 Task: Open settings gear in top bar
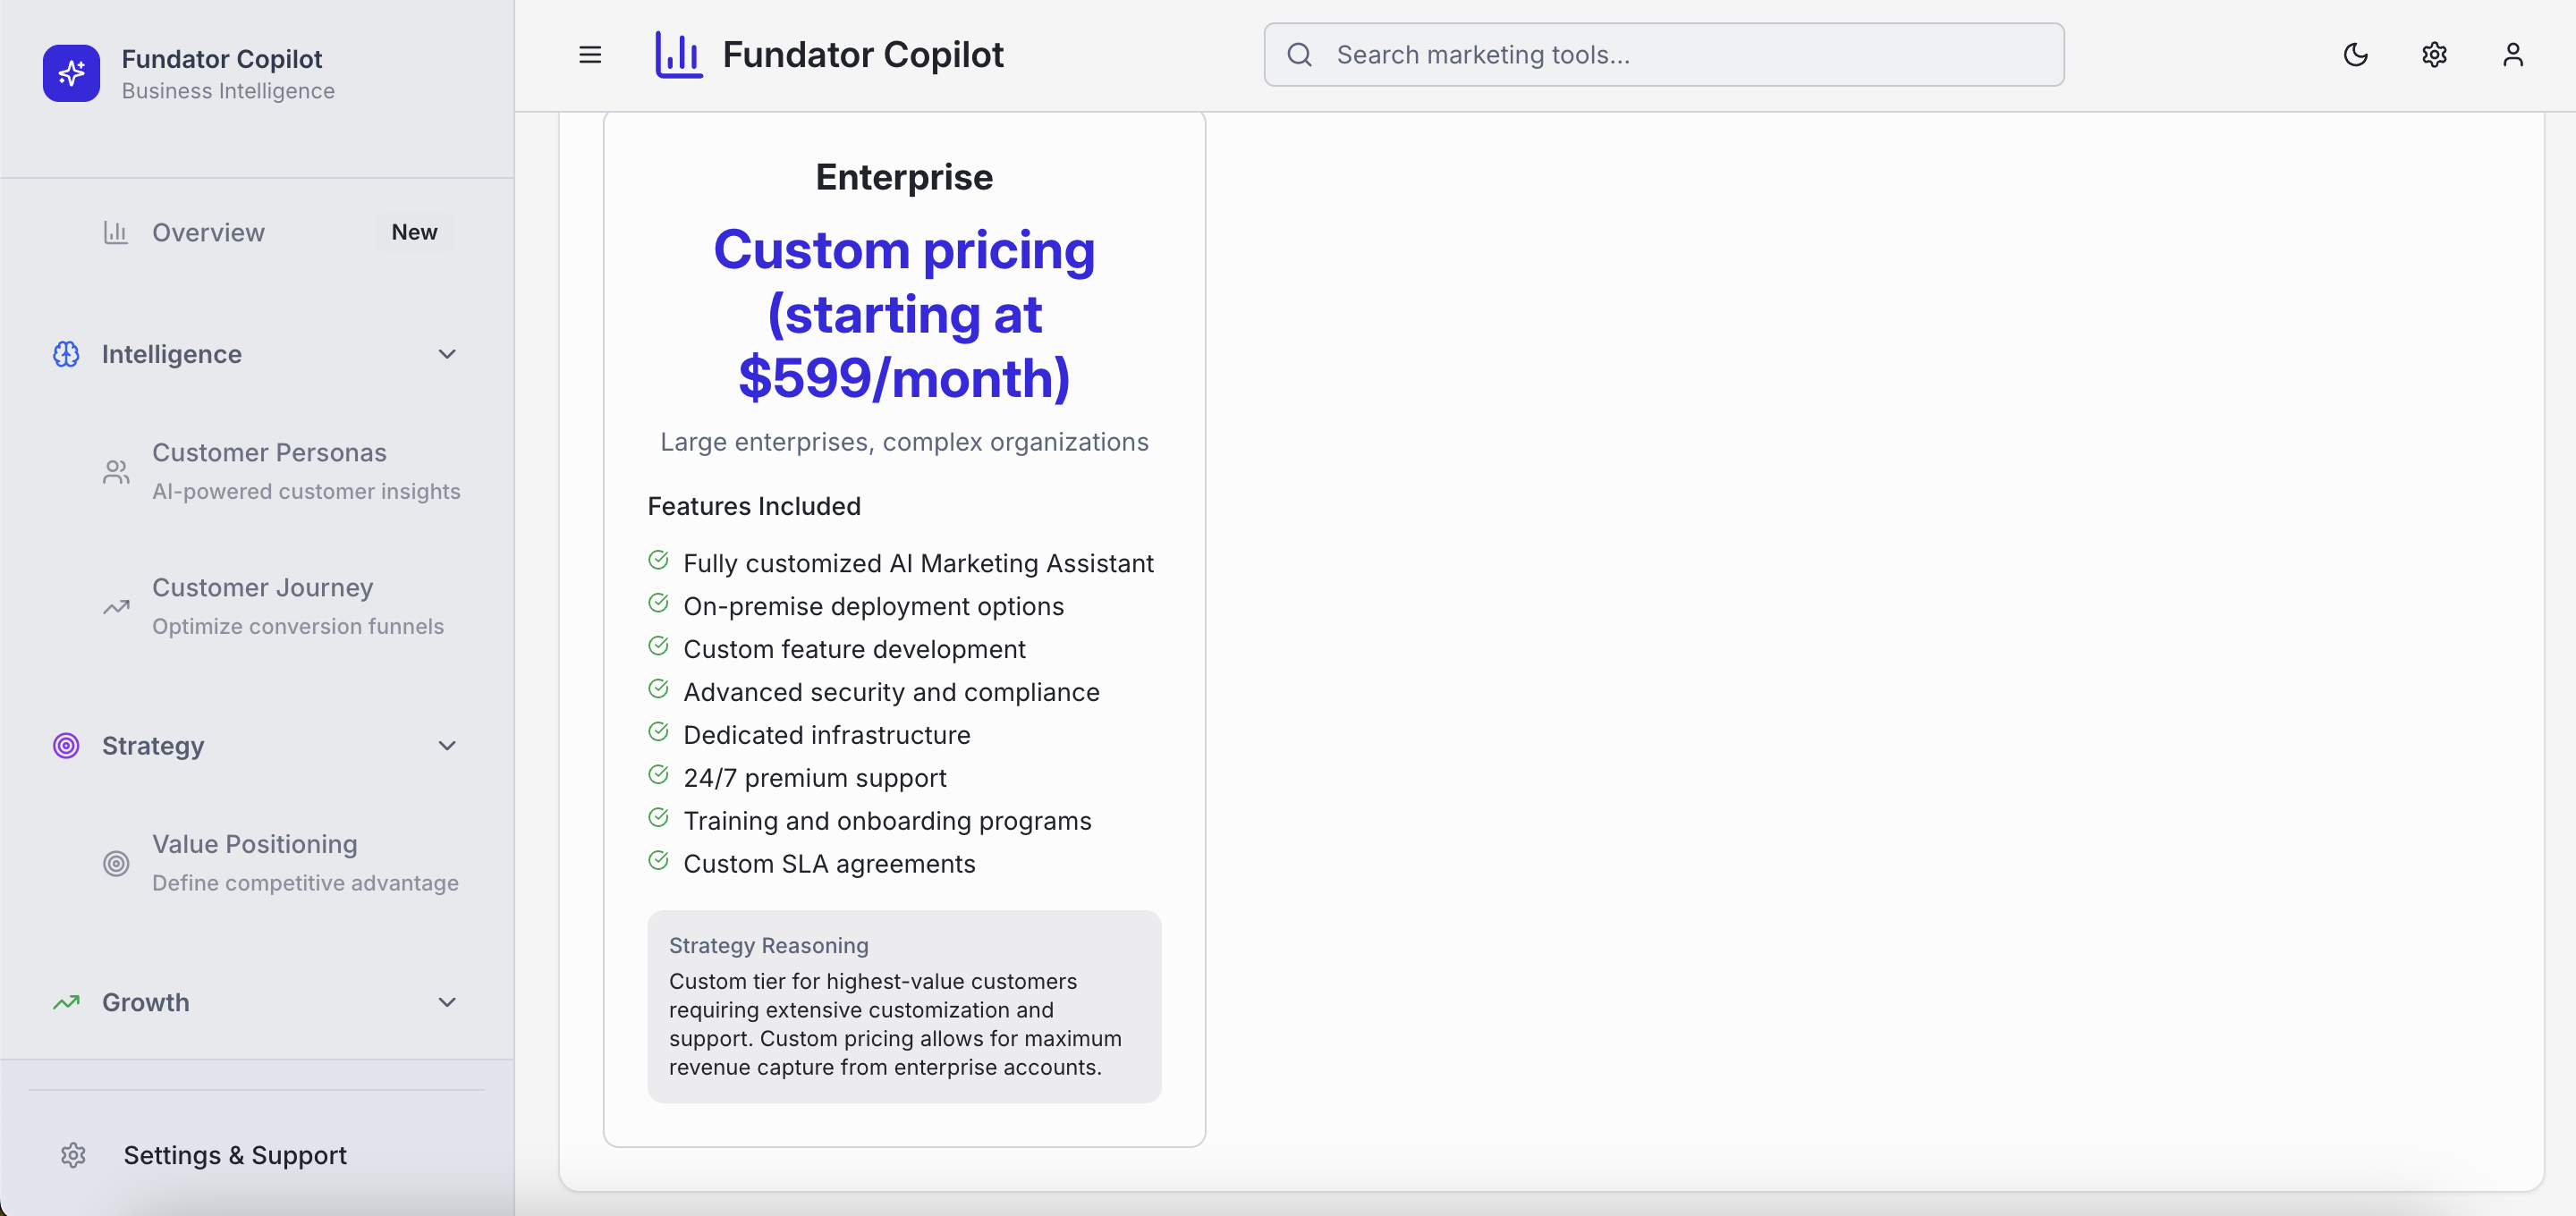2434,55
